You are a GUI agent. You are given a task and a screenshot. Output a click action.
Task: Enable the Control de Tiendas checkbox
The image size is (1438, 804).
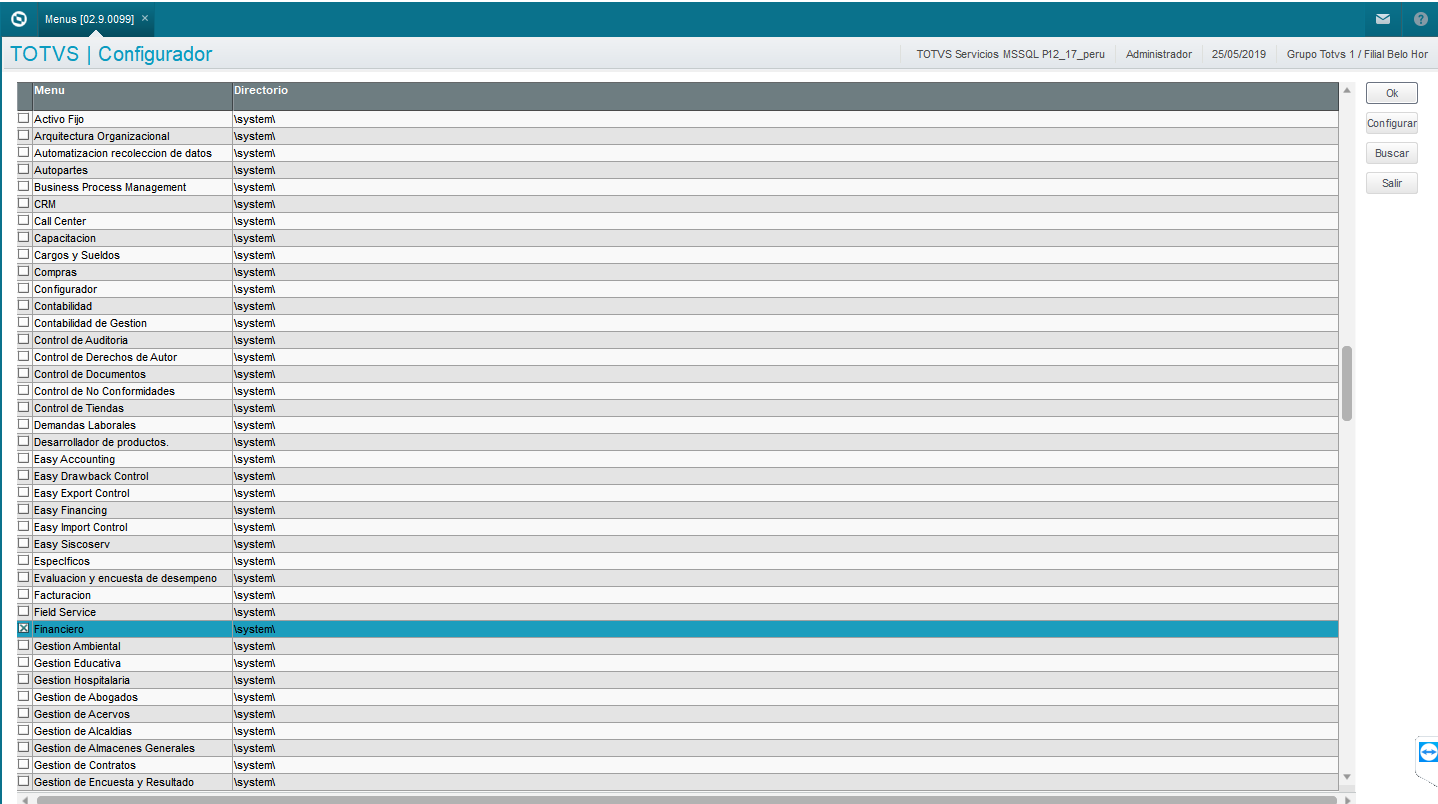coord(24,407)
